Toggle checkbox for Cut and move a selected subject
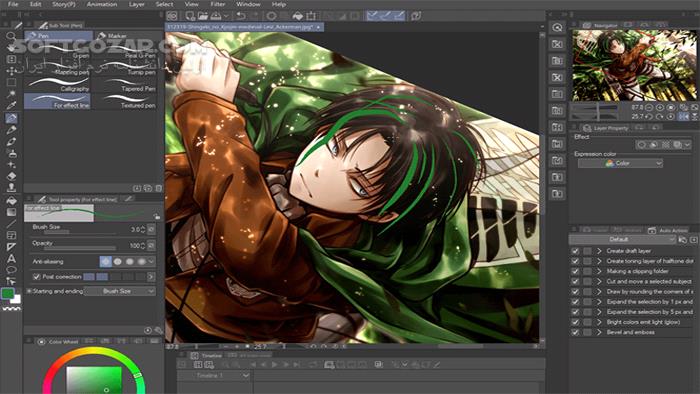The image size is (700, 394). tap(575, 282)
